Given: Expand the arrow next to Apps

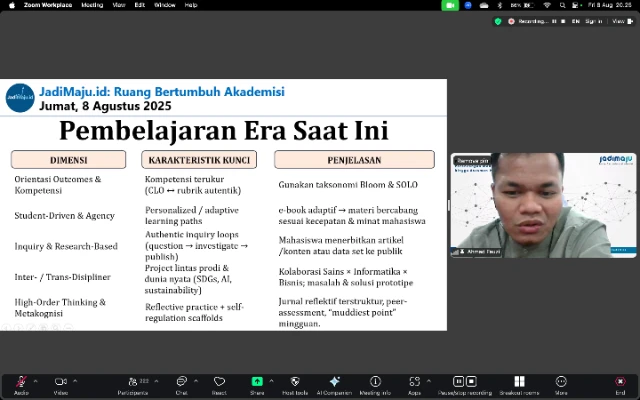Looking at the screenshot, I should click(429, 381).
